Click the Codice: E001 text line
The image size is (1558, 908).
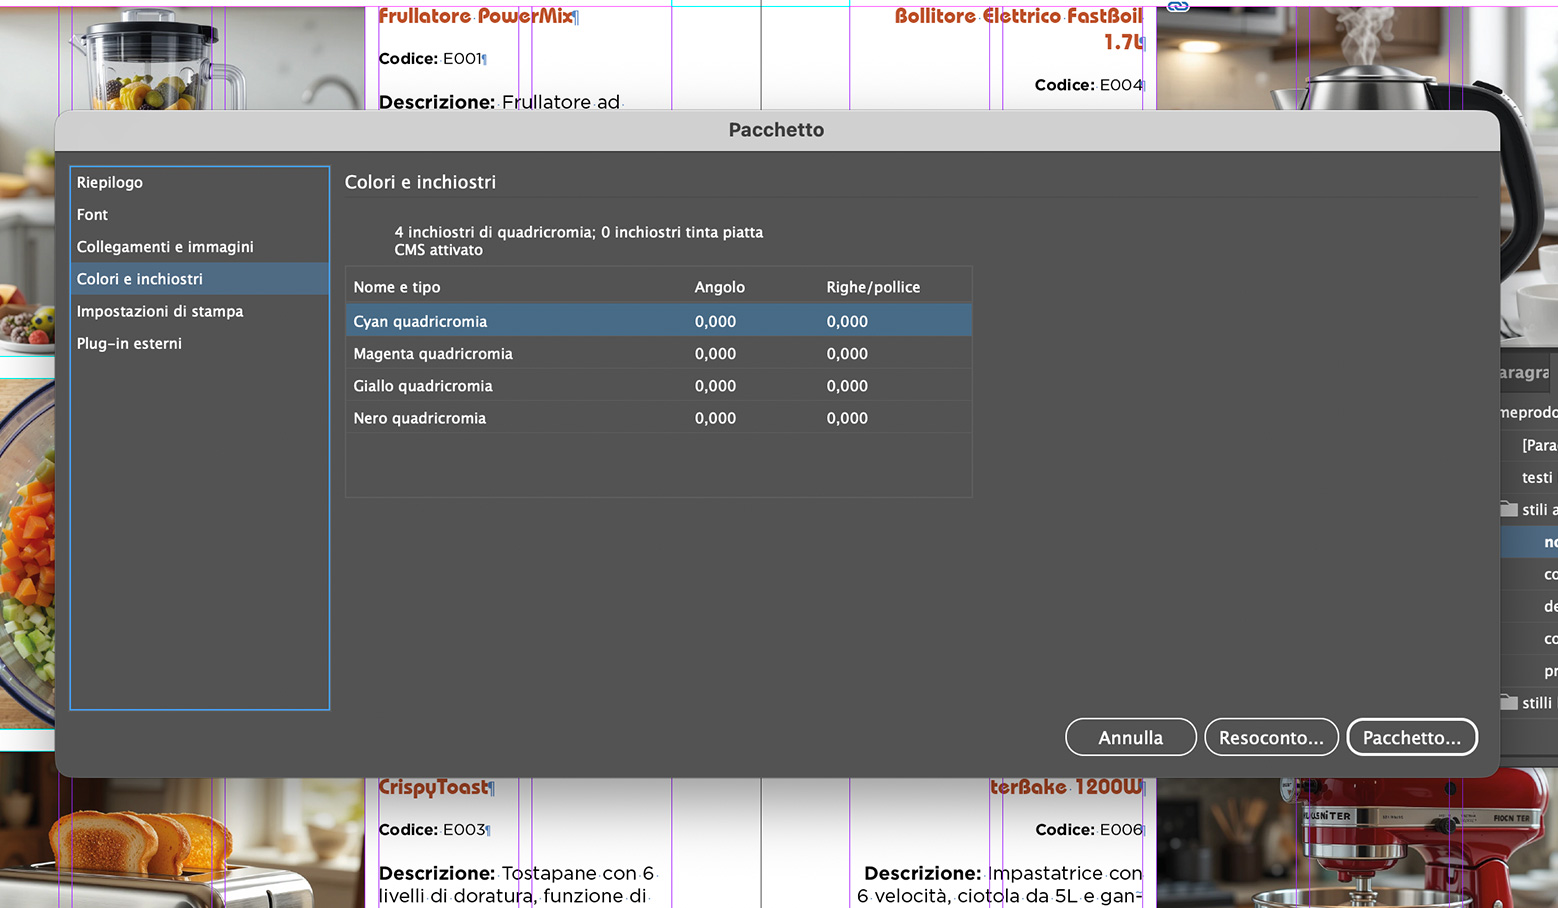pos(432,59)
